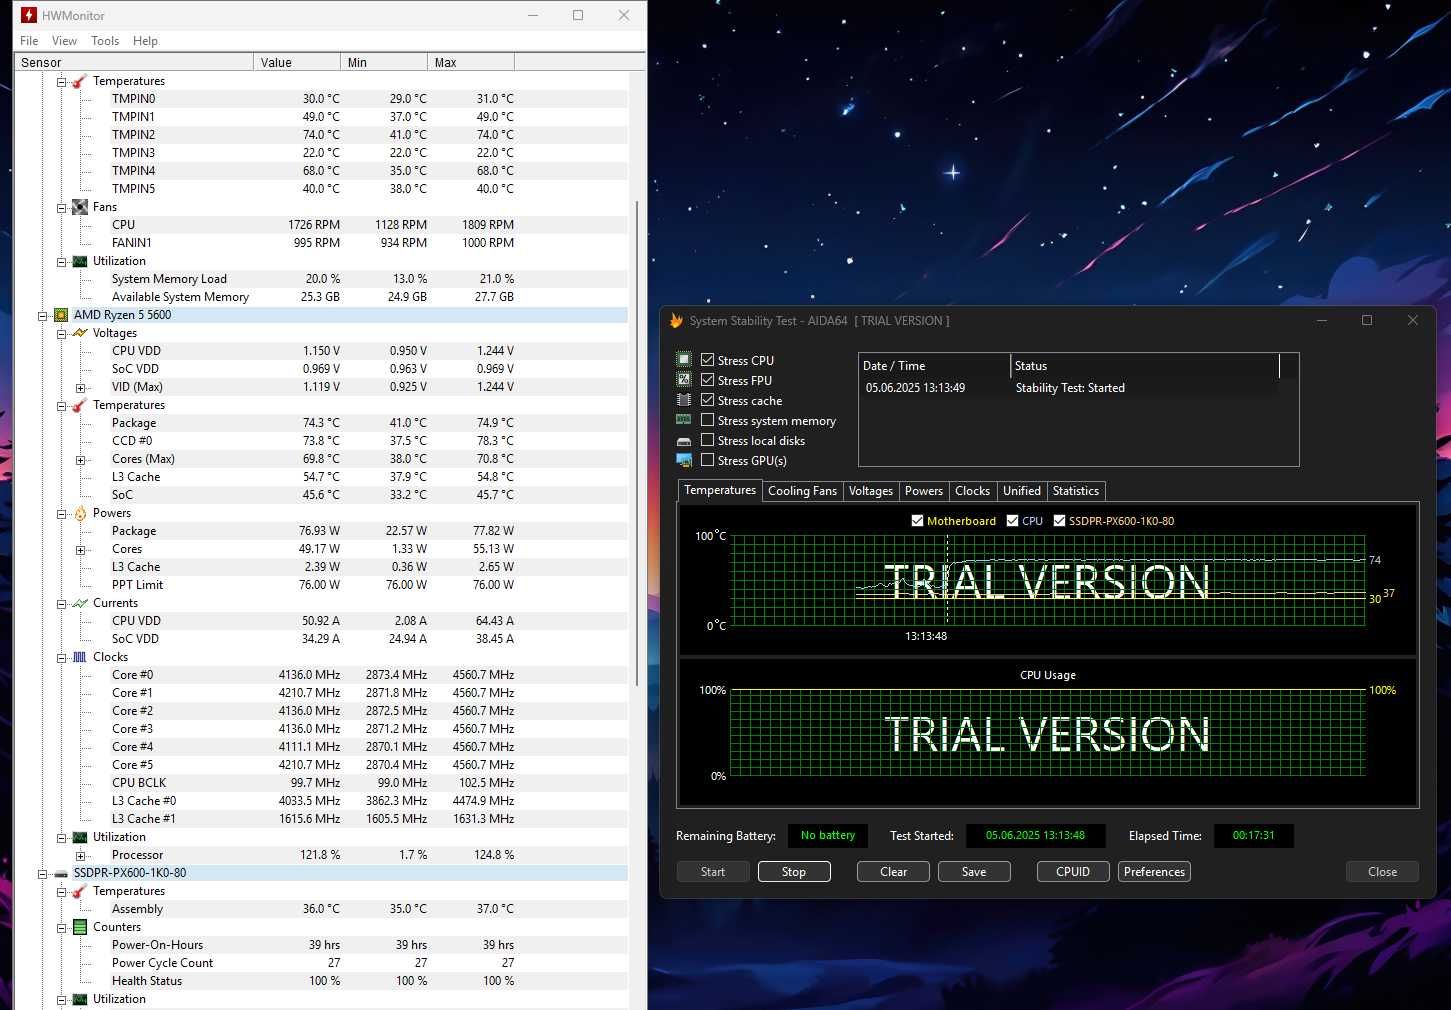Open the Clocks tab in AIDA64
The image size is (1451, 1010).
[x=972, y=491]
